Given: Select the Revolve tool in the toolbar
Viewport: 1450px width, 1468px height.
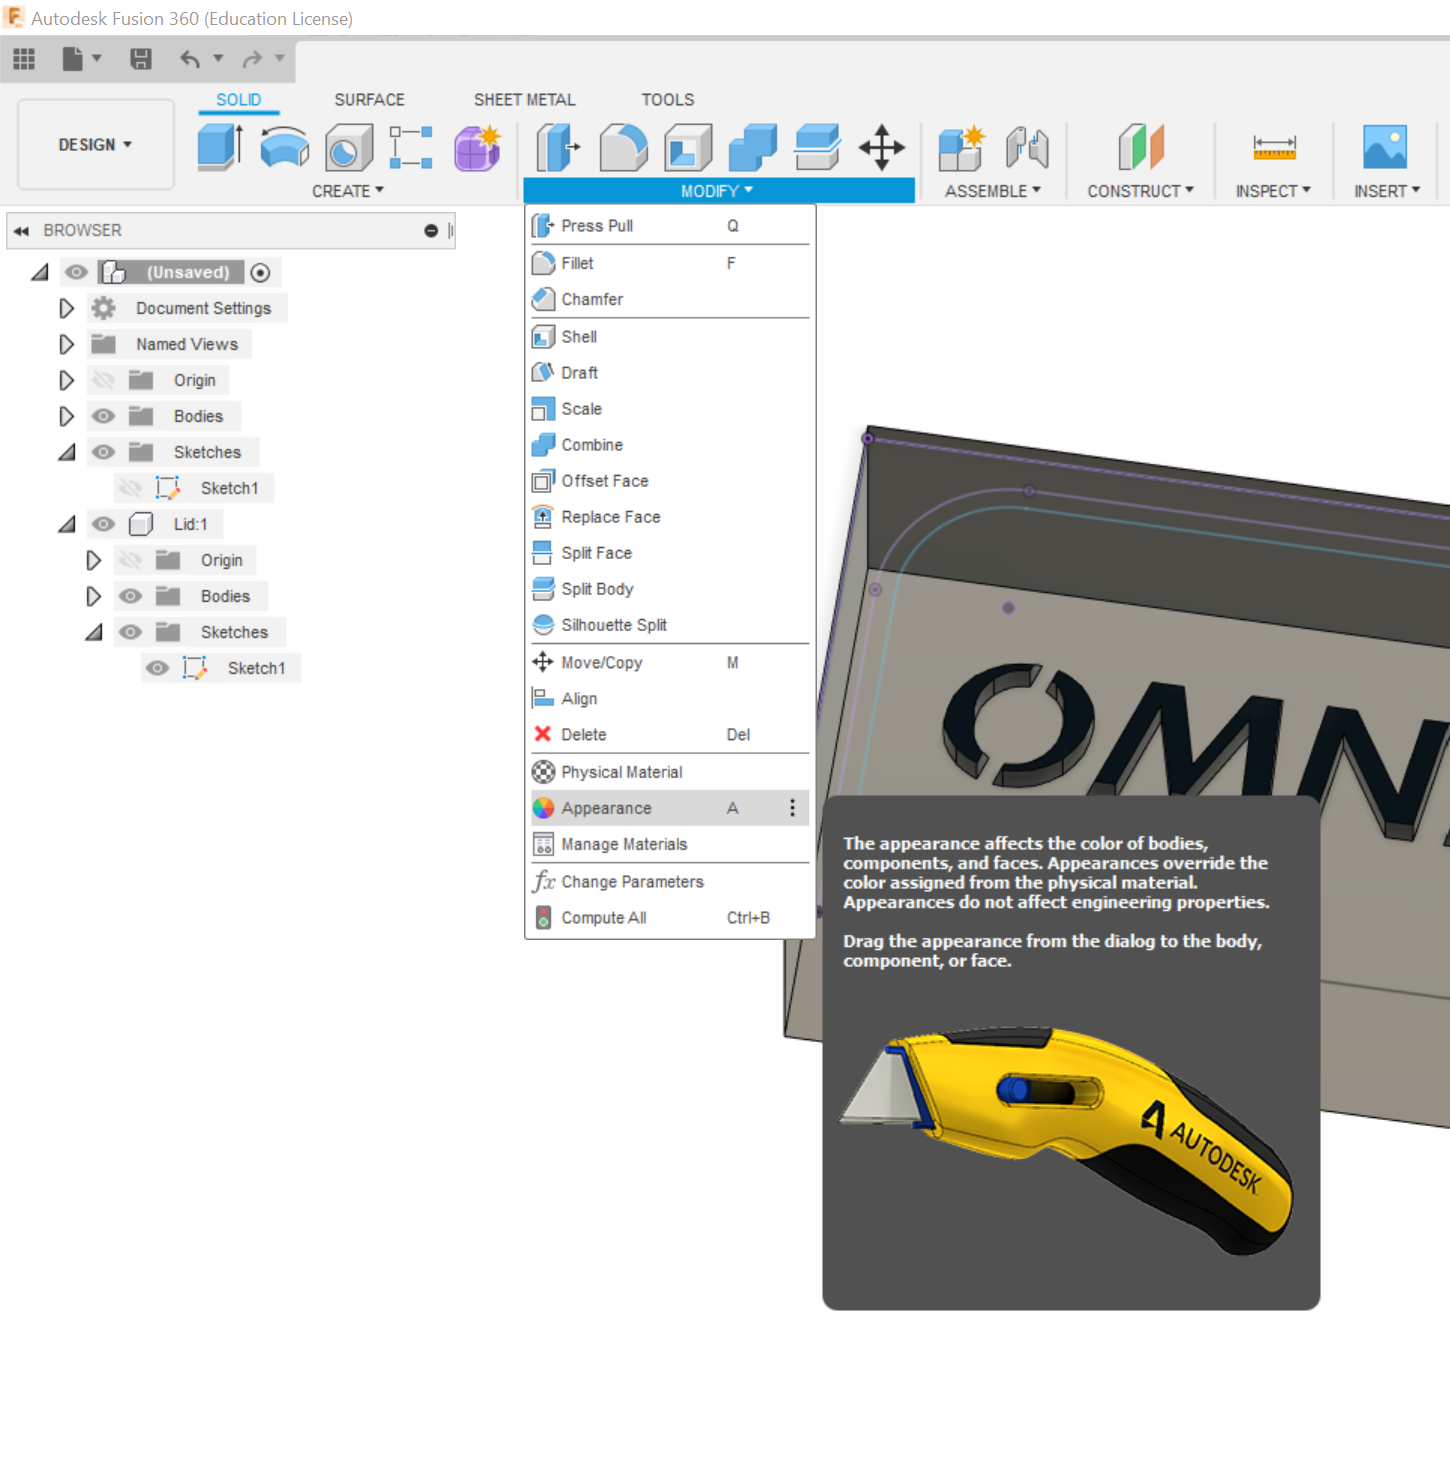Looking at the screenshot, I should pyautogui.click(x=285, y=147).
